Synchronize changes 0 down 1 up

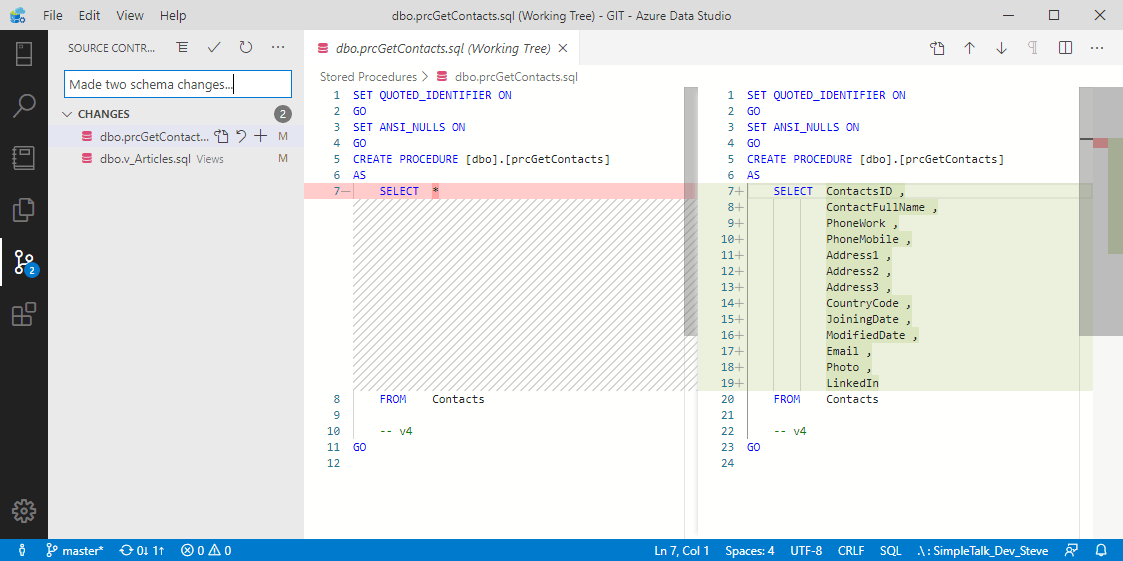point(143,550)
